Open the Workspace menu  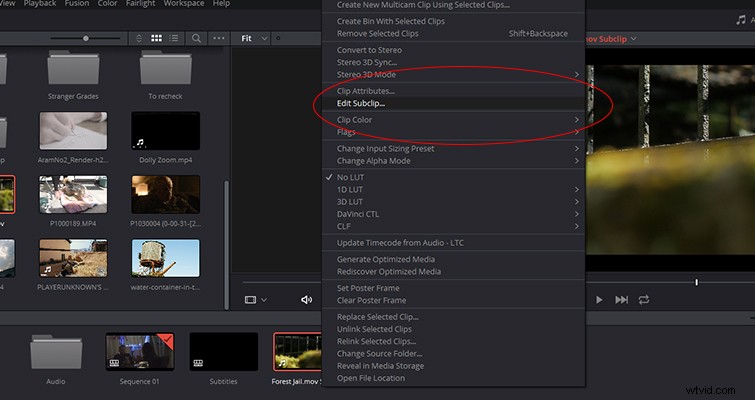(x=183, y=3)
